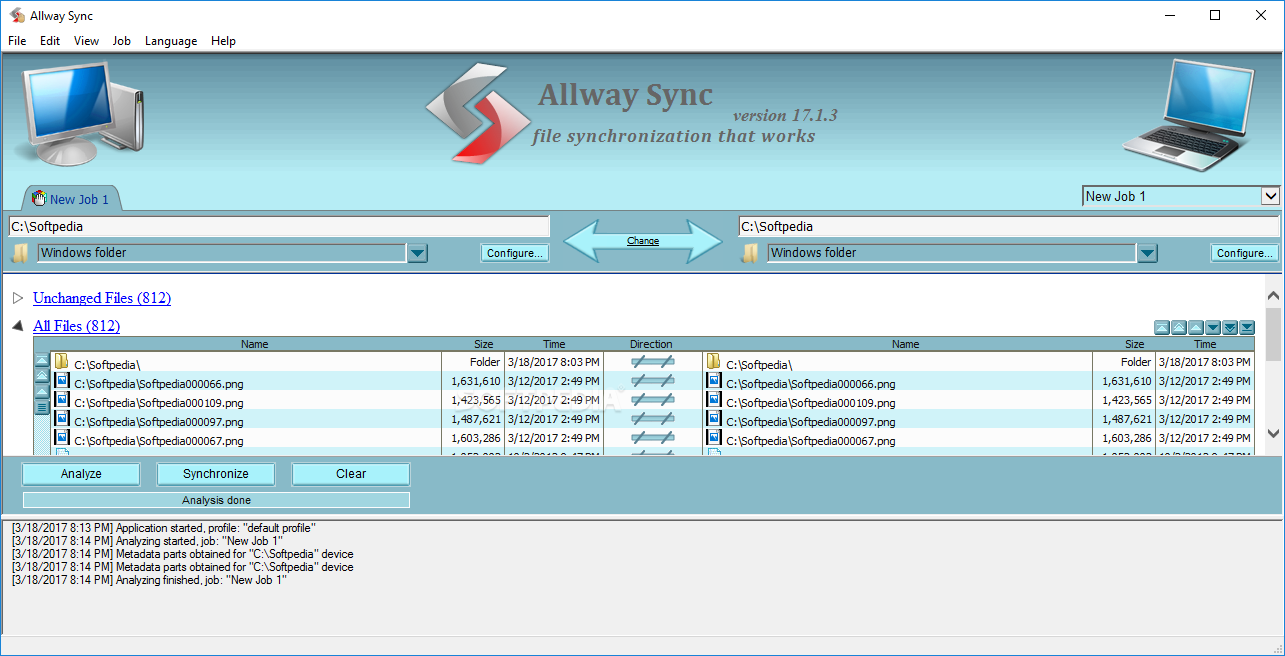1285x656 pixels.
Task: Click the right C:\Softpedia path field
Action: tap(1009, 227)
